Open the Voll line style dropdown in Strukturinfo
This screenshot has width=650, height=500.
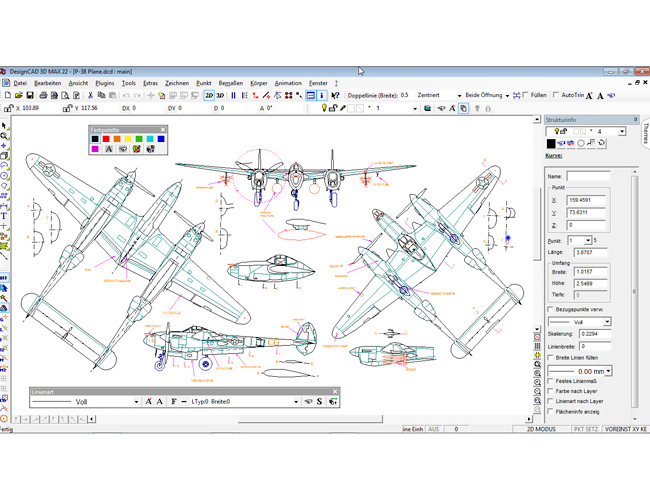click(607, 322)
